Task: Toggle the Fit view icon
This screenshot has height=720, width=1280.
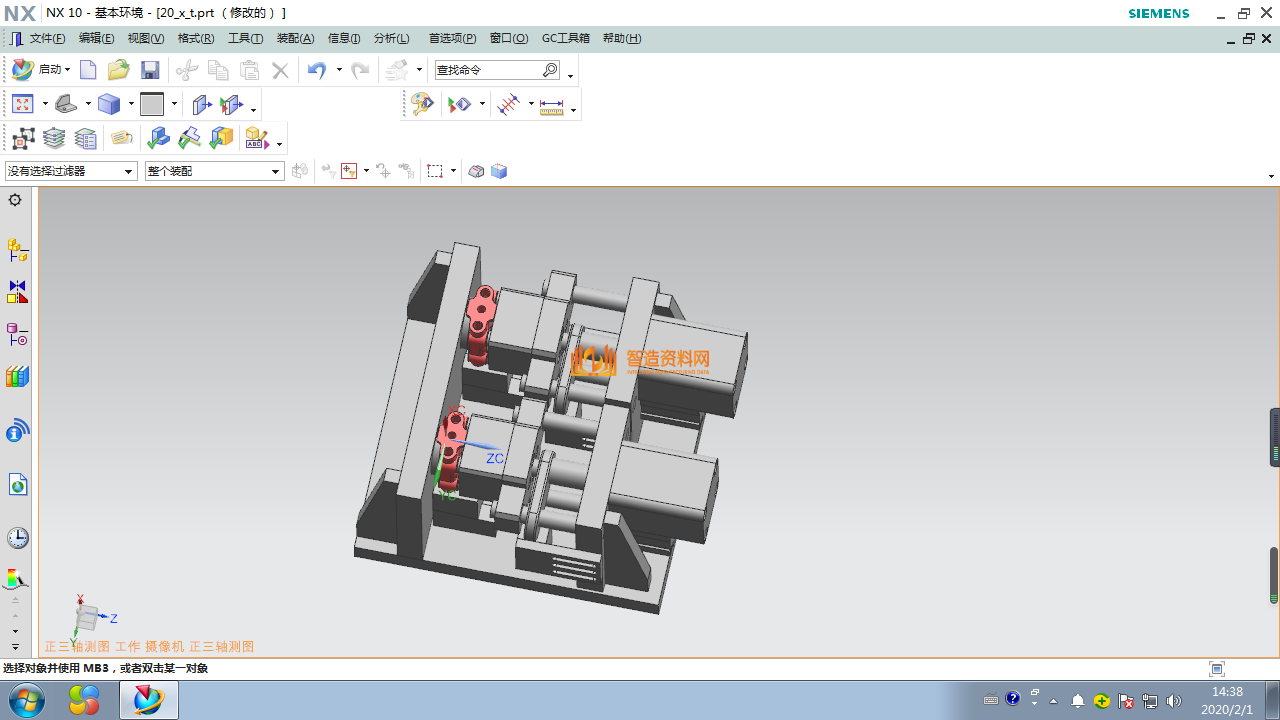Action: 23,104
